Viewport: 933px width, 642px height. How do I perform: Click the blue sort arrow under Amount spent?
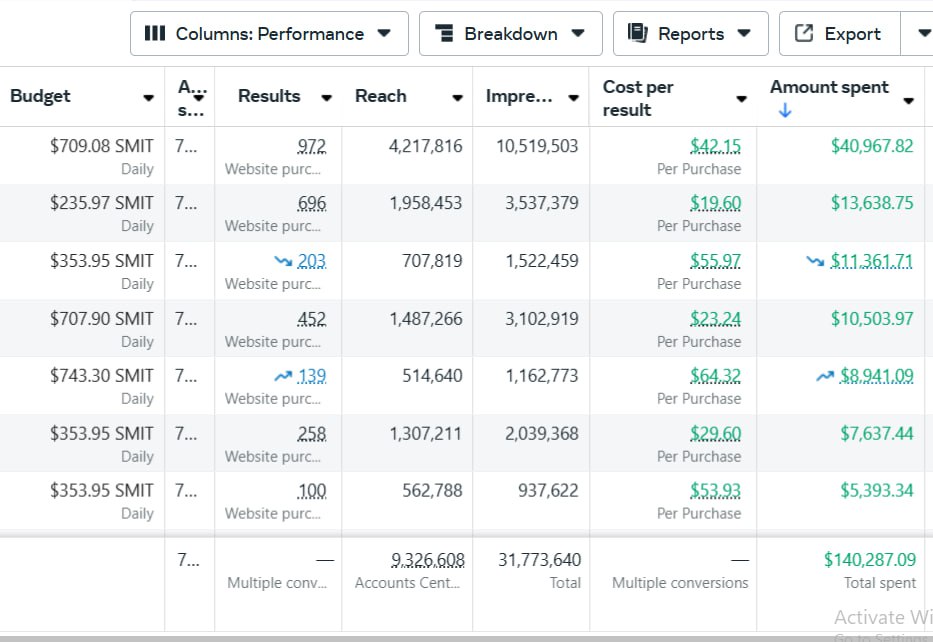click(x=784, y=111)
